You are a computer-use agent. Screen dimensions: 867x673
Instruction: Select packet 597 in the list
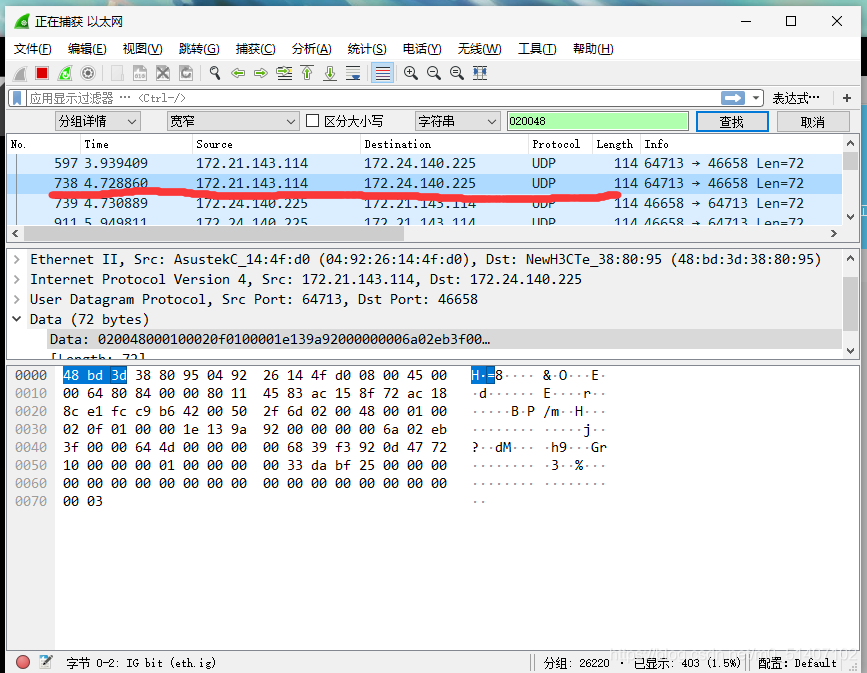pos(425,163)
